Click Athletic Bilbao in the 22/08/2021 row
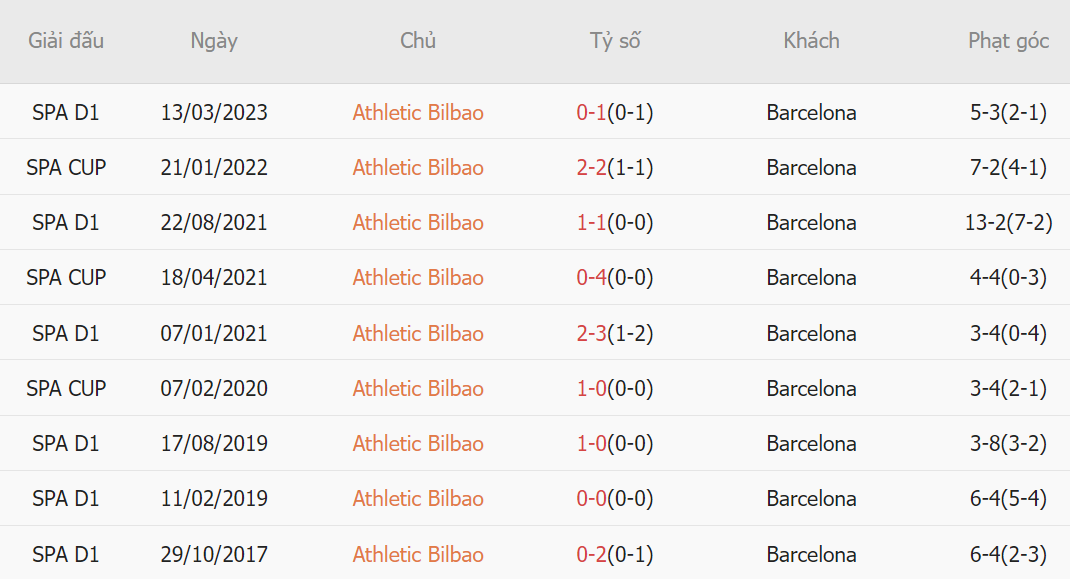Screen dimensions: 1070x579 click(x=418, y=223)
